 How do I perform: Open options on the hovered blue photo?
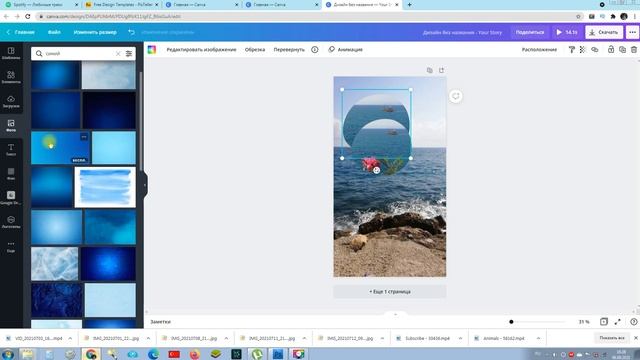click(84, 137)
